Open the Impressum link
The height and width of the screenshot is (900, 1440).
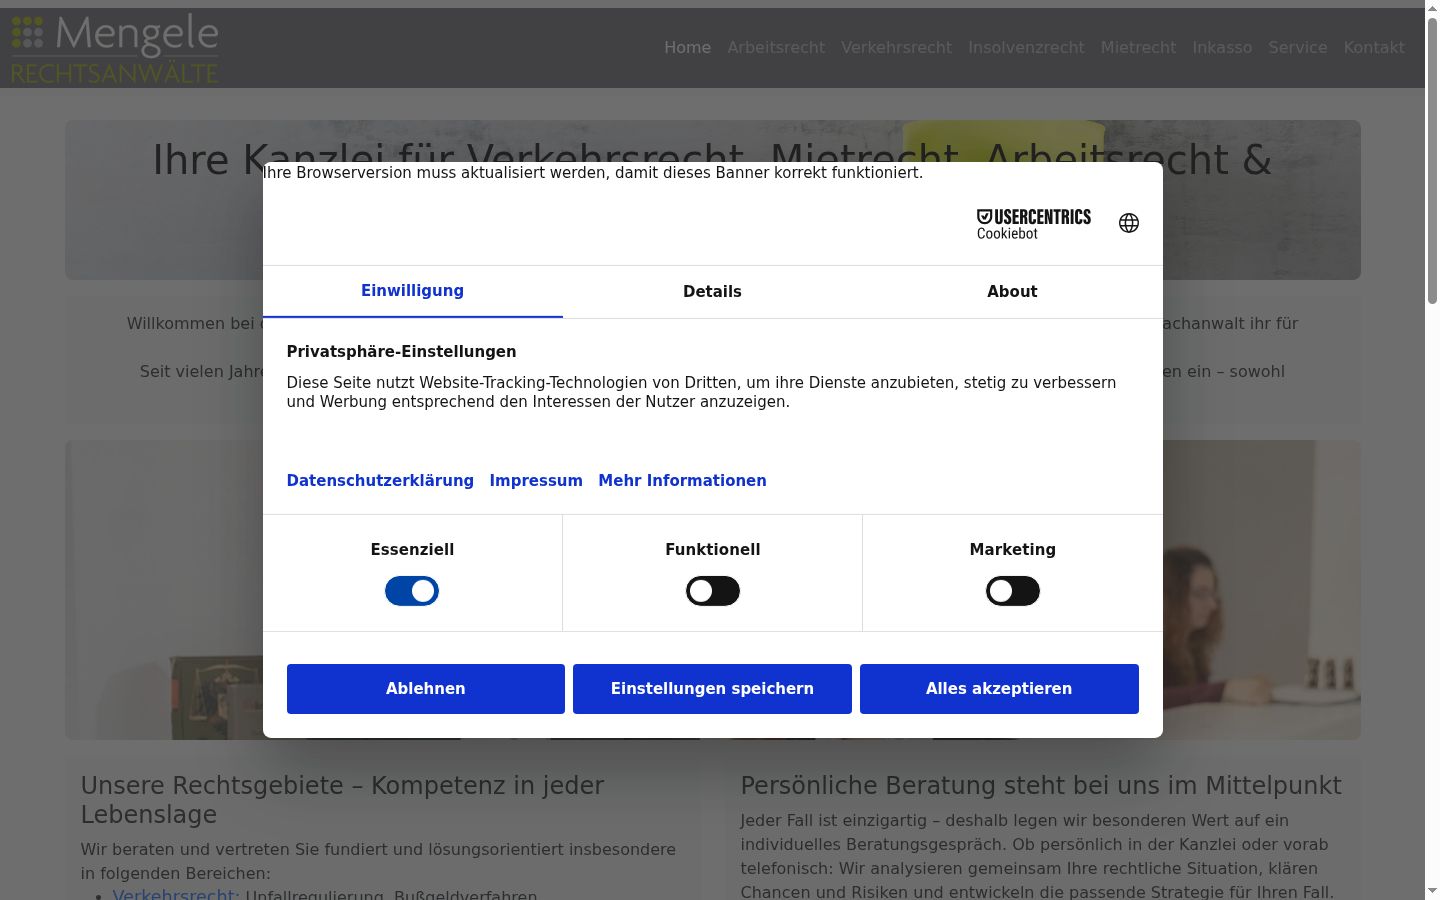(536, 481)
